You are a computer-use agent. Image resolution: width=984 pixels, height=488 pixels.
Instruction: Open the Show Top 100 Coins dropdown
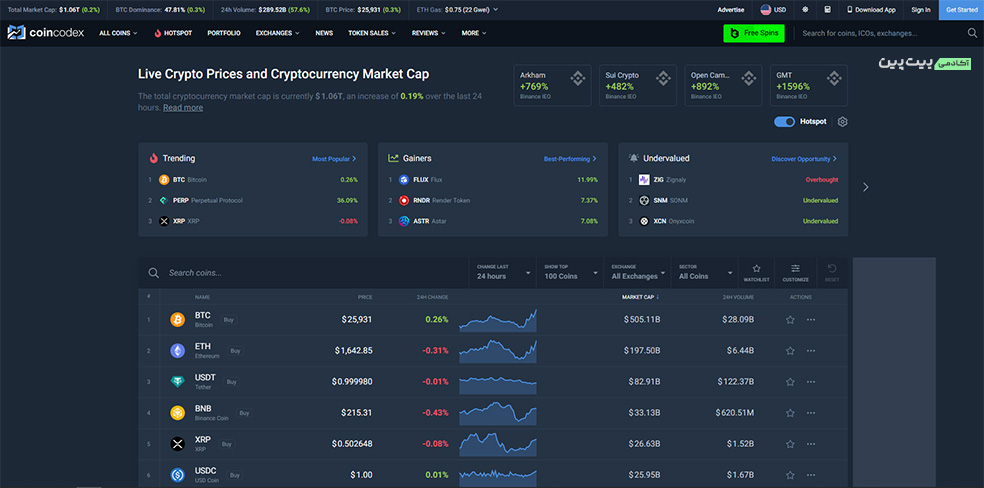point(570,273)
